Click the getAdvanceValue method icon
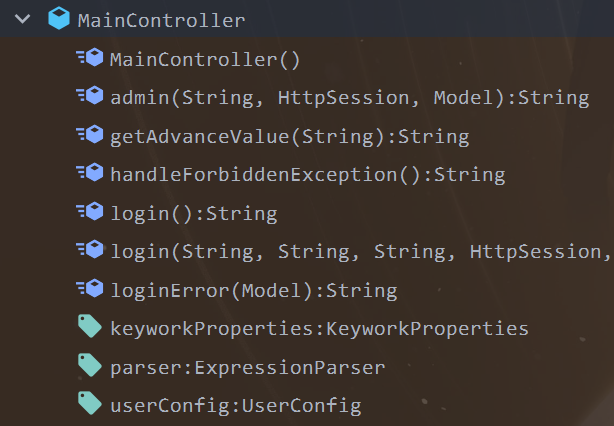 click(90, 135)
